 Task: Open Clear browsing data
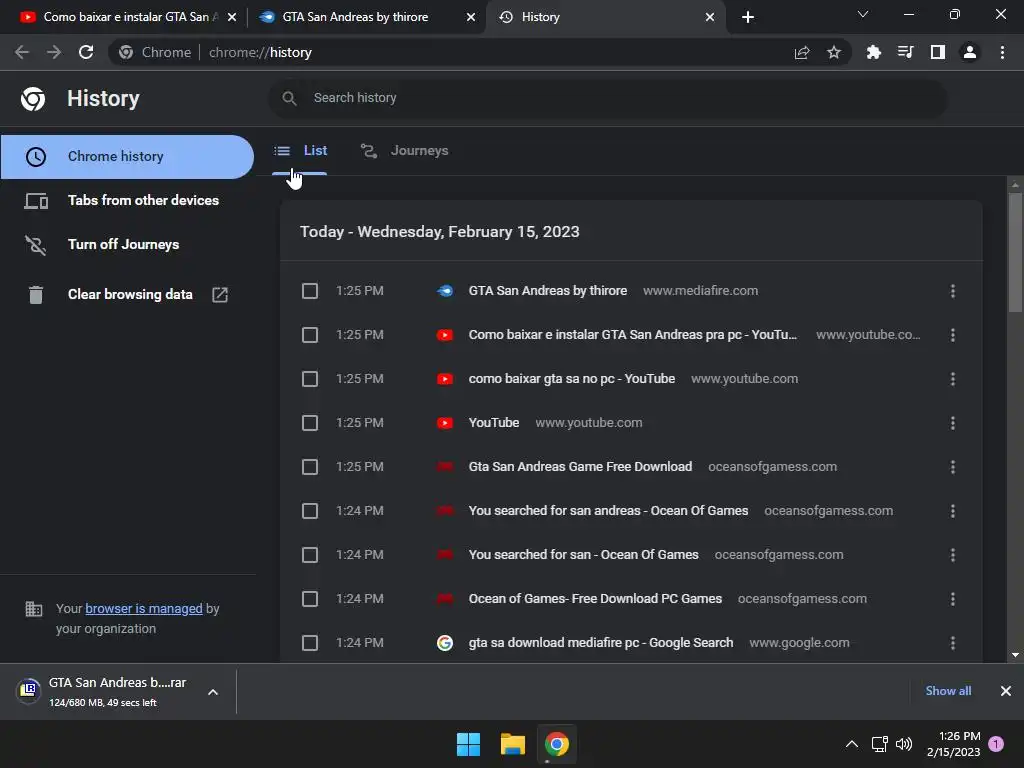(x=127, y=295)
